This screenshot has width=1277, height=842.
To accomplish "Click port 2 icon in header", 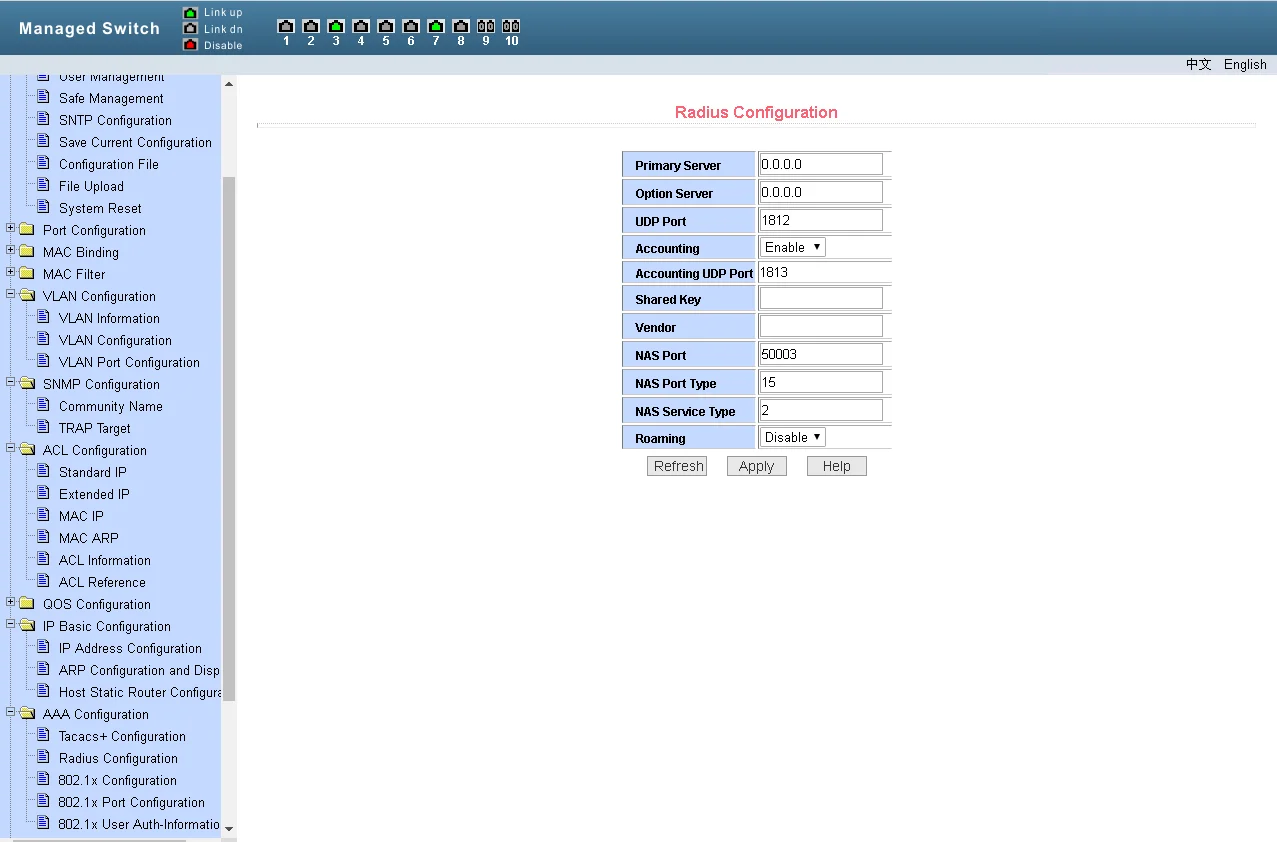I will (311, 26).
